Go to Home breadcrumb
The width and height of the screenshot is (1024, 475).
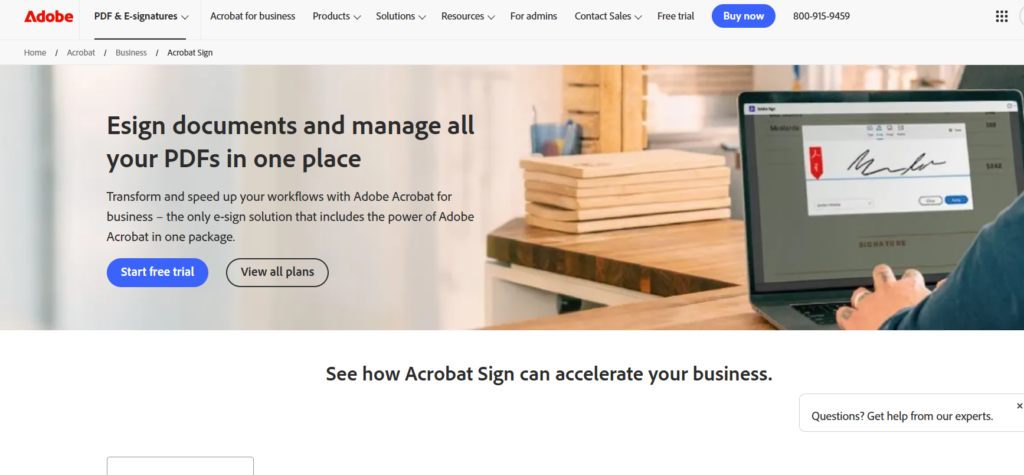(35, 53)
